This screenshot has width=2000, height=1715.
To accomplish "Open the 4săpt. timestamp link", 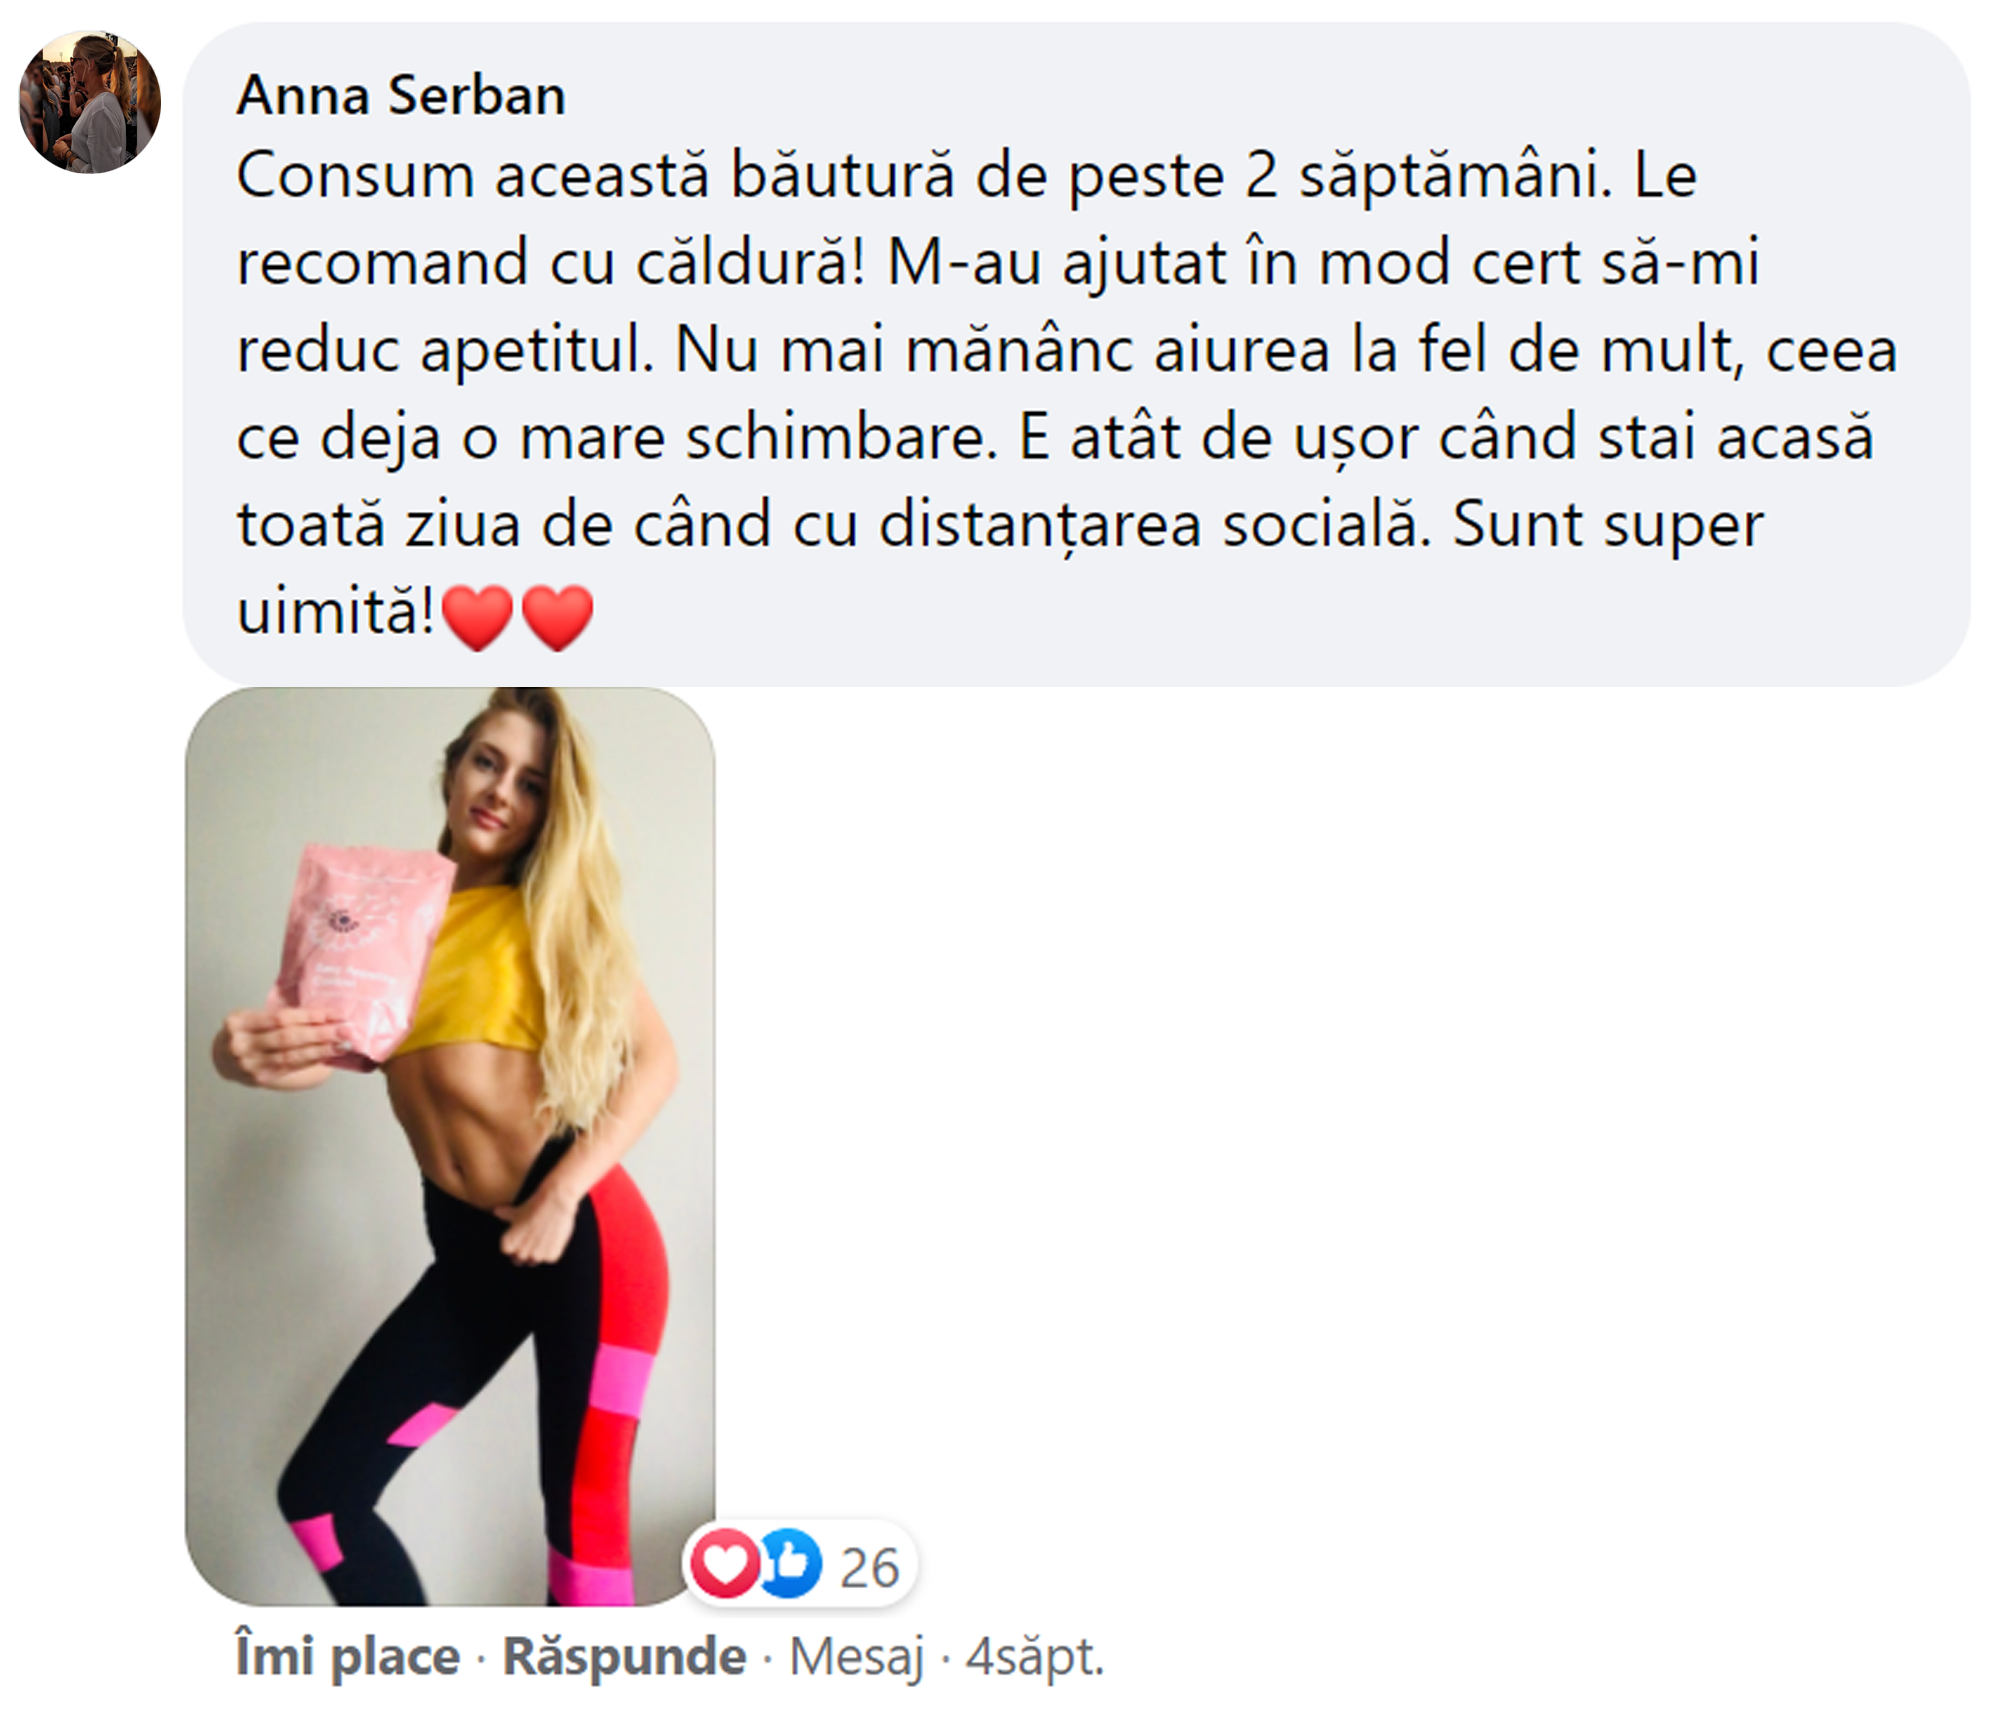I will (1035, 1658).
